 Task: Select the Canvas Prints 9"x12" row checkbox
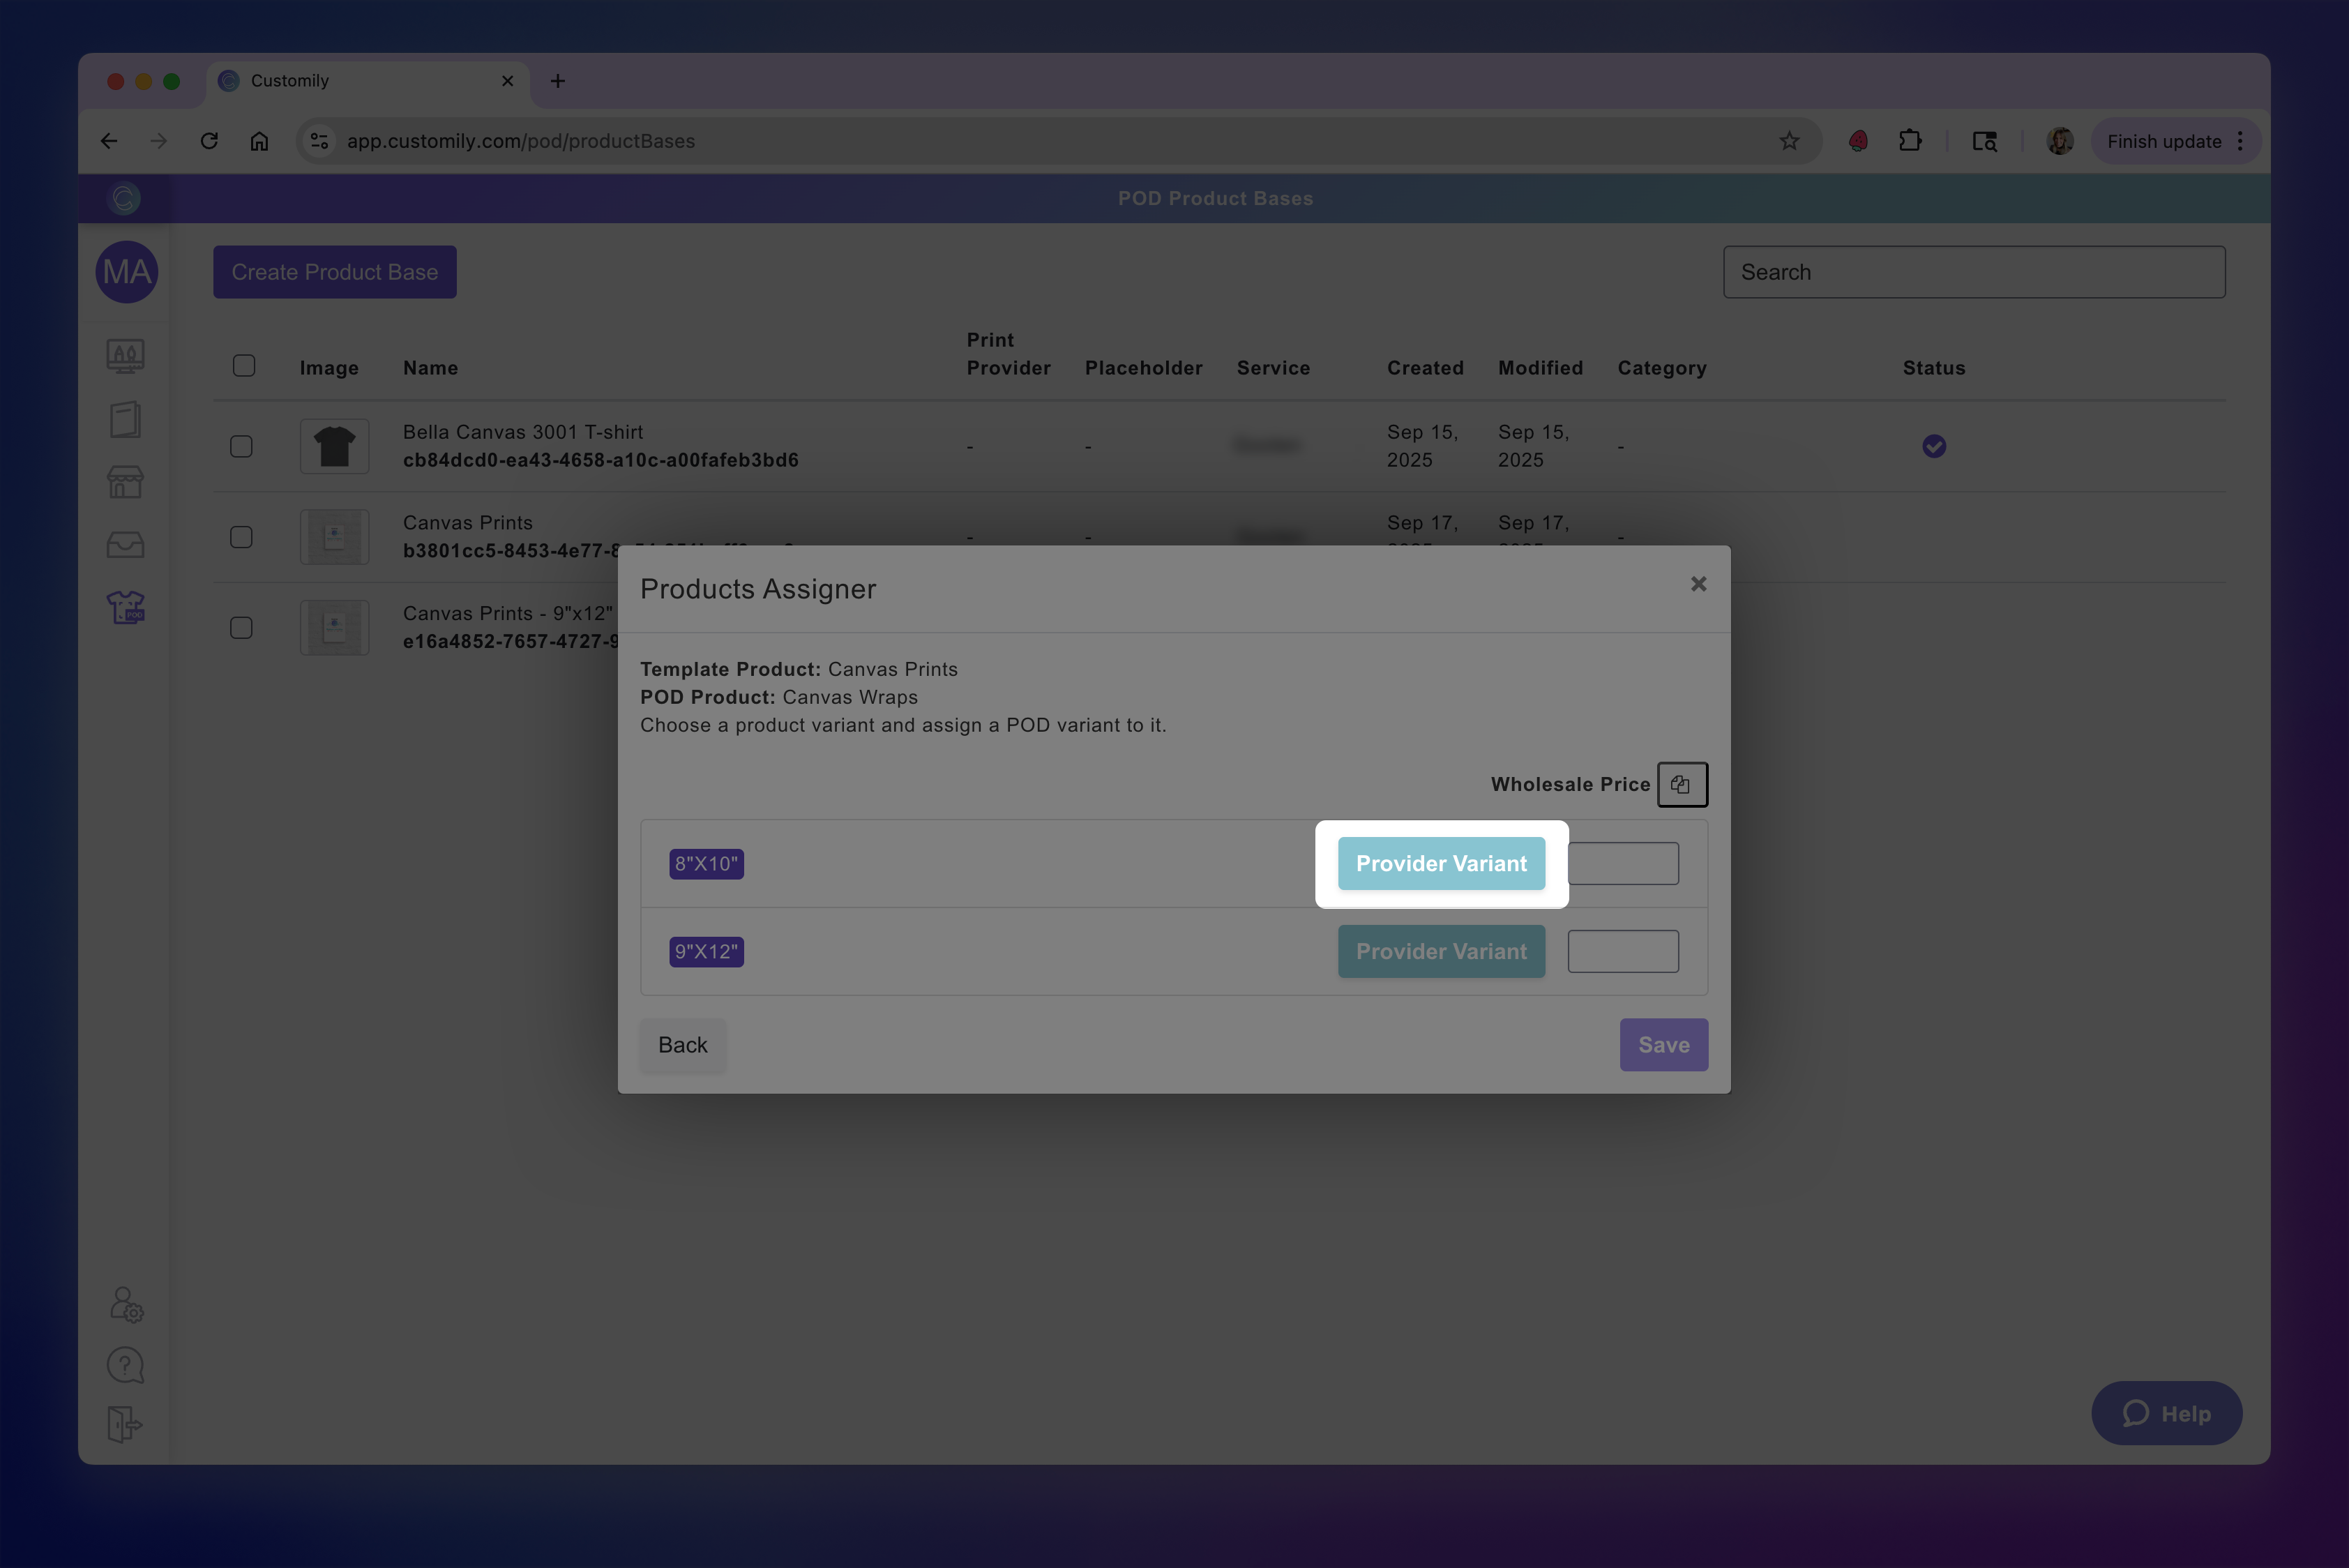point(241,628)
